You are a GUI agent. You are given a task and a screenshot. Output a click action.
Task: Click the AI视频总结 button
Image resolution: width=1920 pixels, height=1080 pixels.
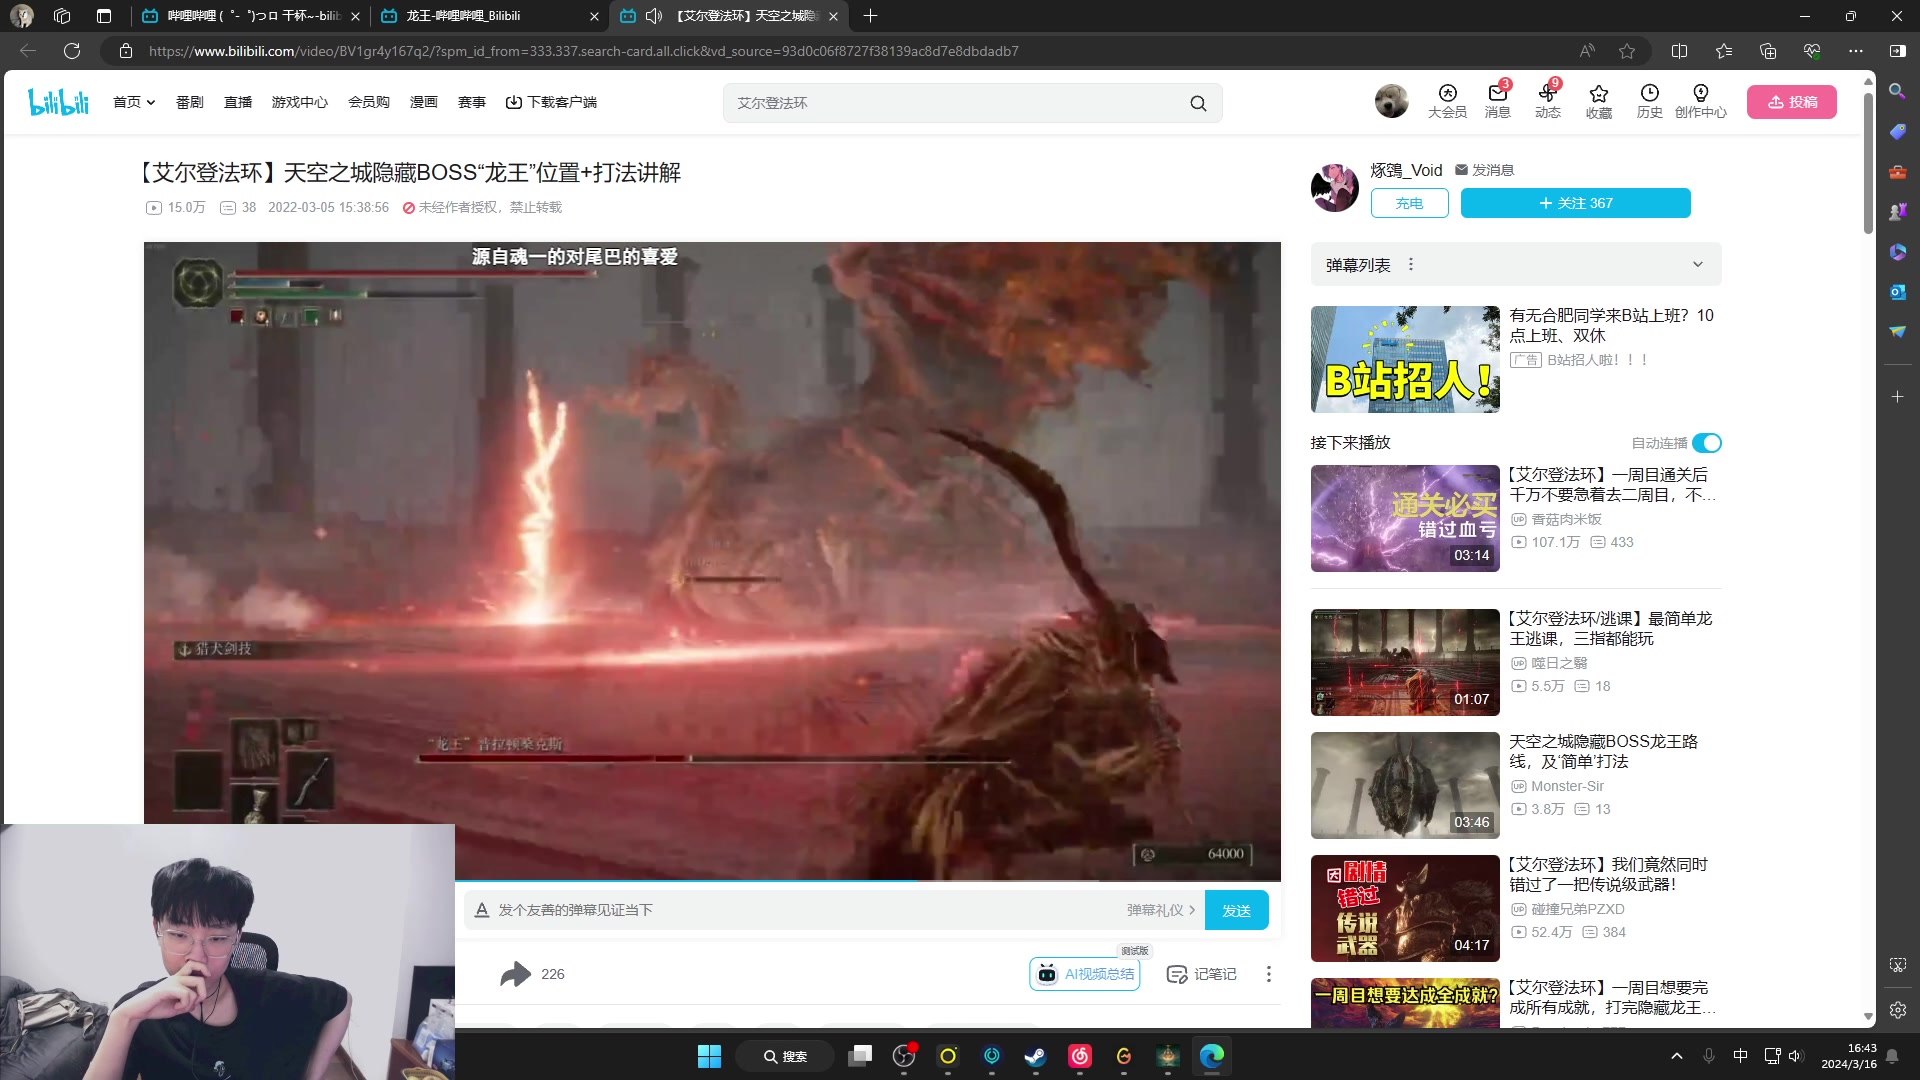[1085, 974]
